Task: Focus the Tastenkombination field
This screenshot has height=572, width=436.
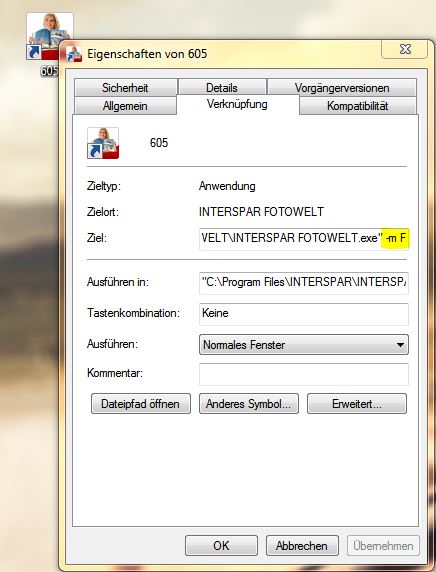Action: [304, 314]
